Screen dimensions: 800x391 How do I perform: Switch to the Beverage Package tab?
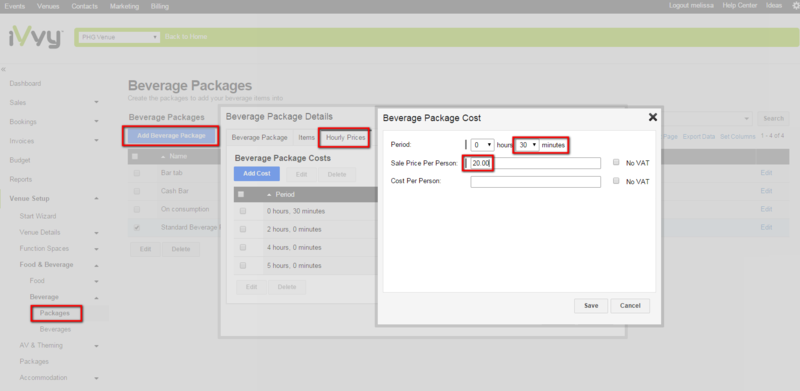[260, 138]
